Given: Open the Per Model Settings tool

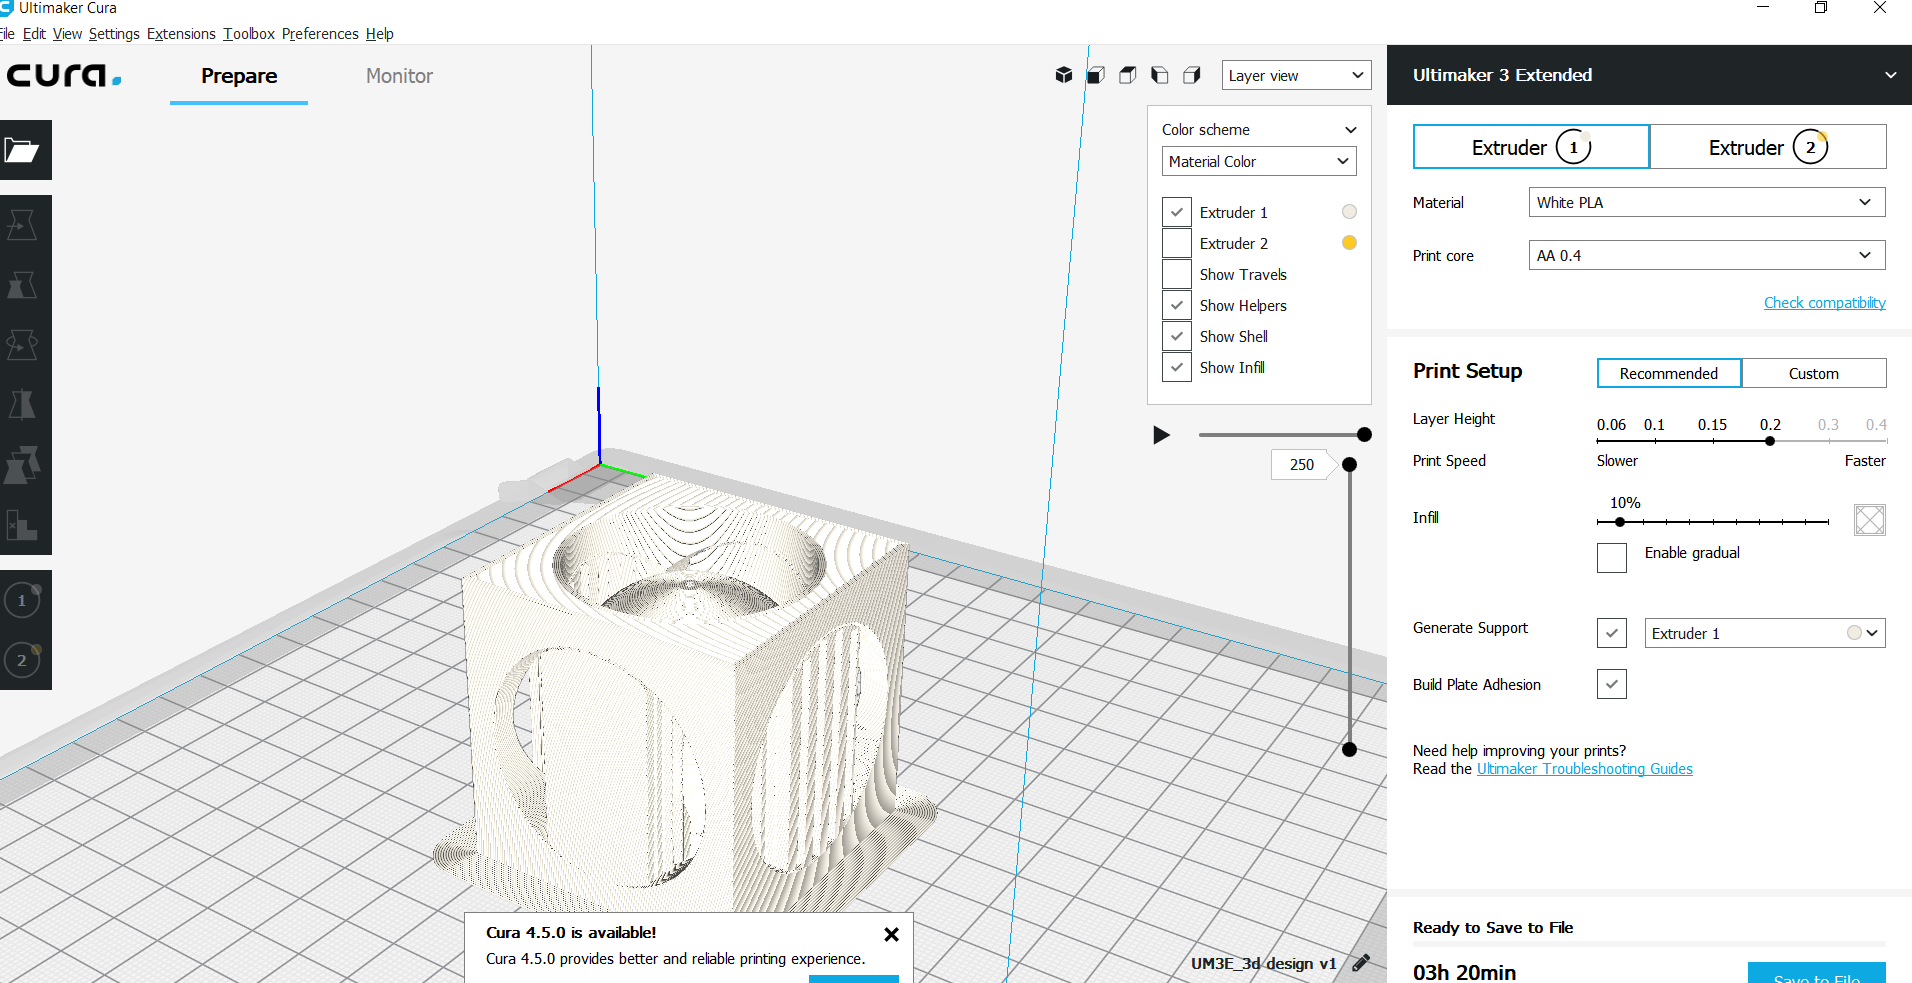Looking at the screenshot, I should click(22, 465).
